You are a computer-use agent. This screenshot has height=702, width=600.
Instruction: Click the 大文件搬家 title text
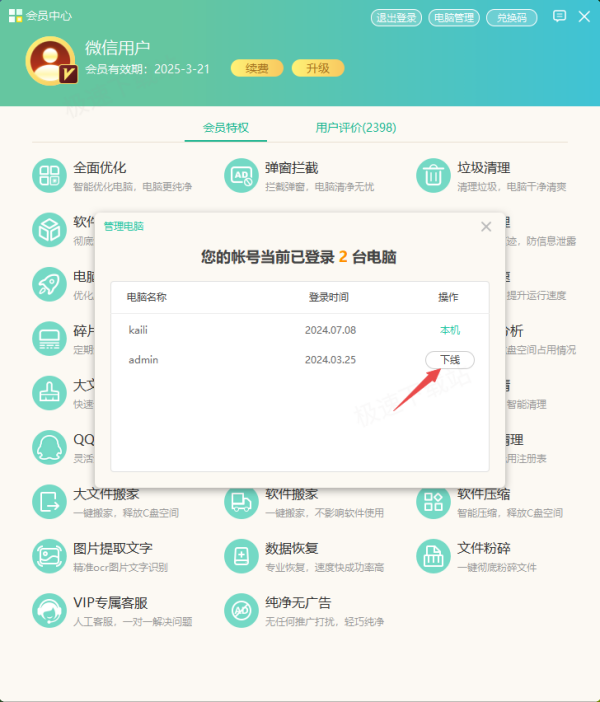(106, 494)
